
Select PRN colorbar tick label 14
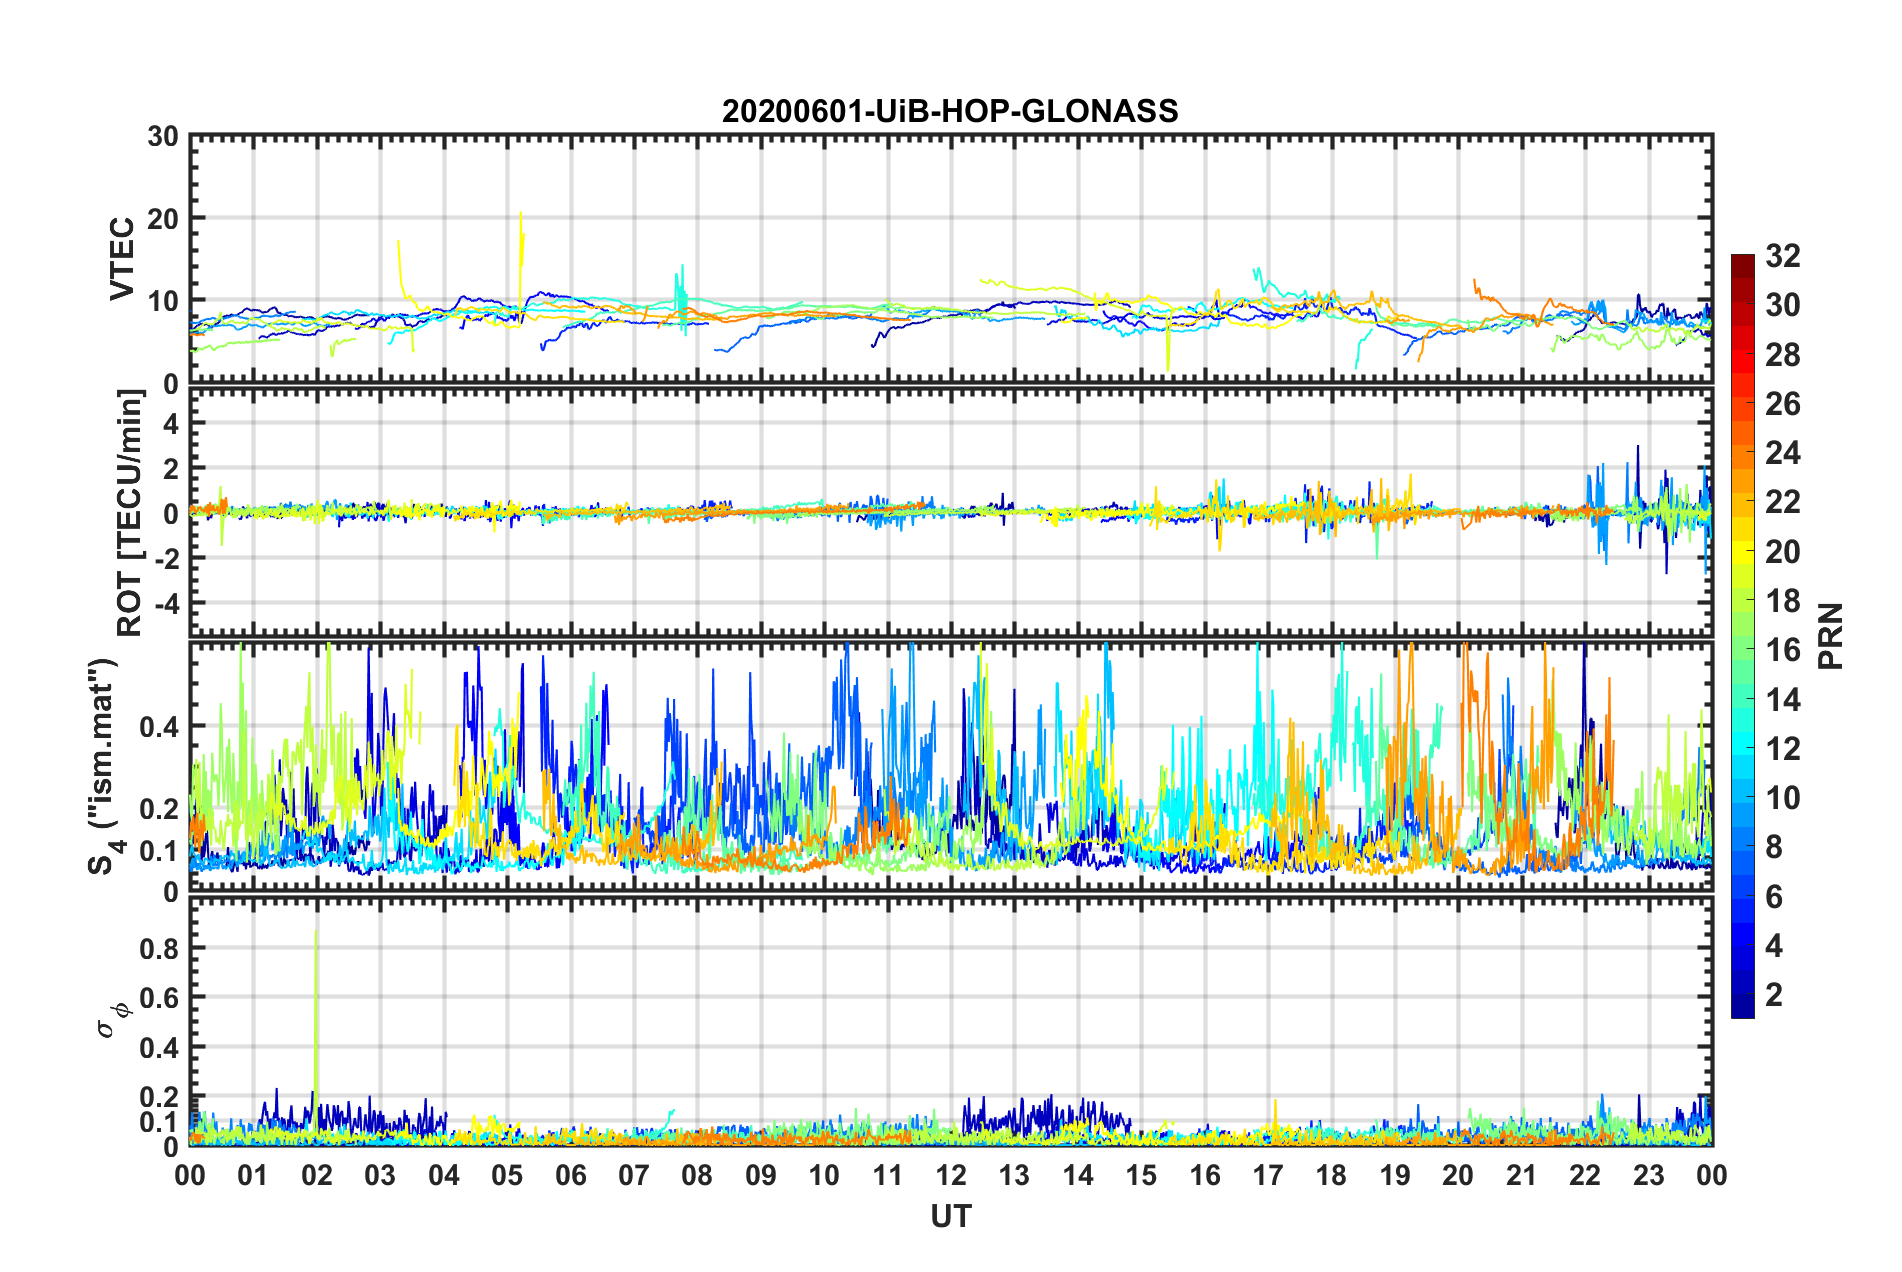pos(1783,700)
